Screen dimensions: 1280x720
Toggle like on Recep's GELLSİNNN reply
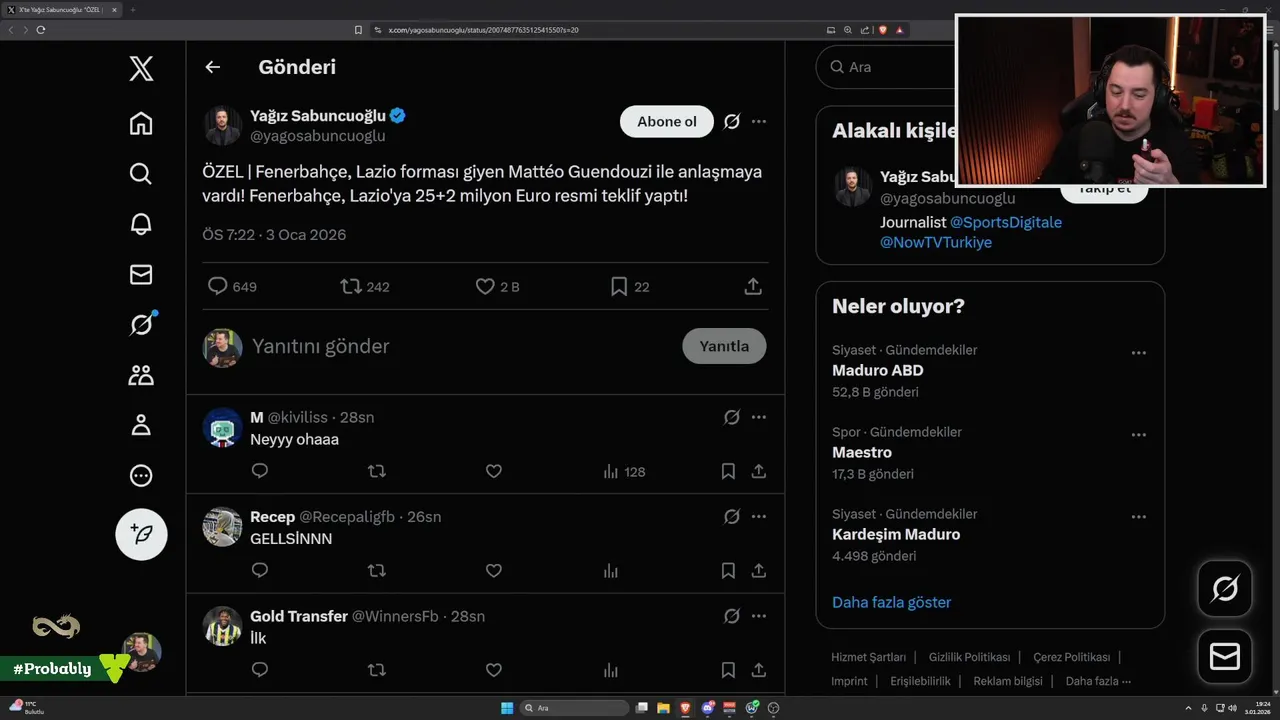493,570
